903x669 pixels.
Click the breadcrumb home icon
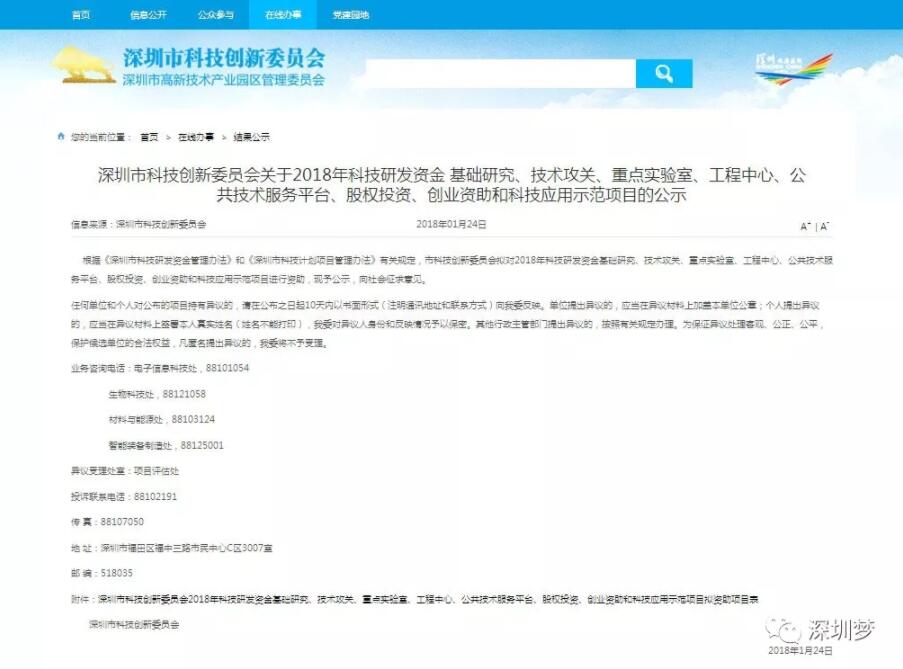tap(61, 136)
